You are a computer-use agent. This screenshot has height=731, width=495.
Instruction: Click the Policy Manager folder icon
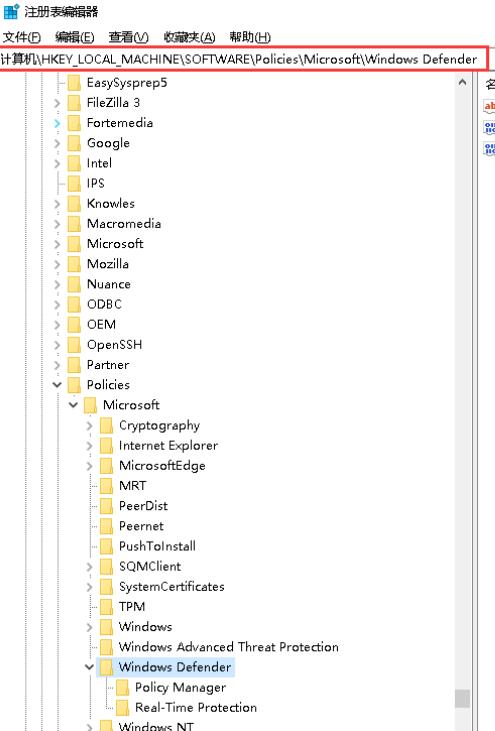tap(123, 687)
